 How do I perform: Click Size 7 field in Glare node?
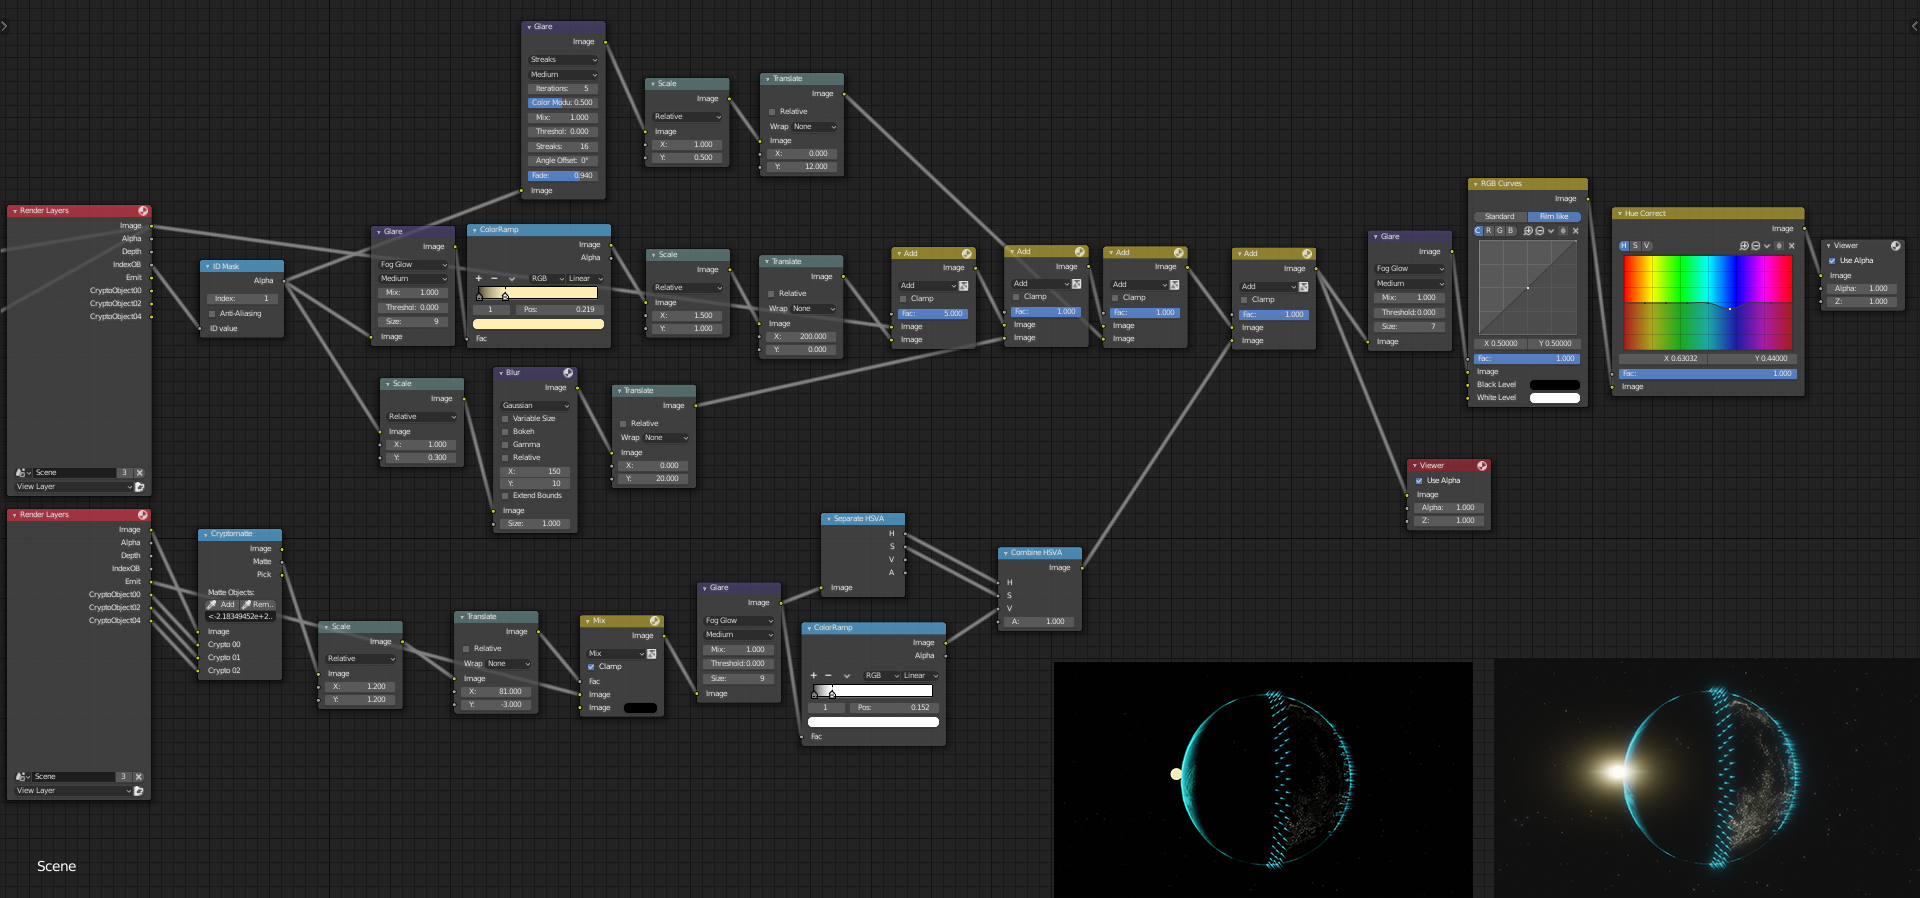click(1410, 327)
